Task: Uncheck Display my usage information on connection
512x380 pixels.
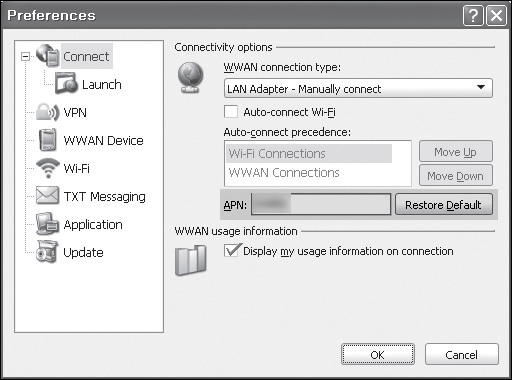Action: coord(231,250)
